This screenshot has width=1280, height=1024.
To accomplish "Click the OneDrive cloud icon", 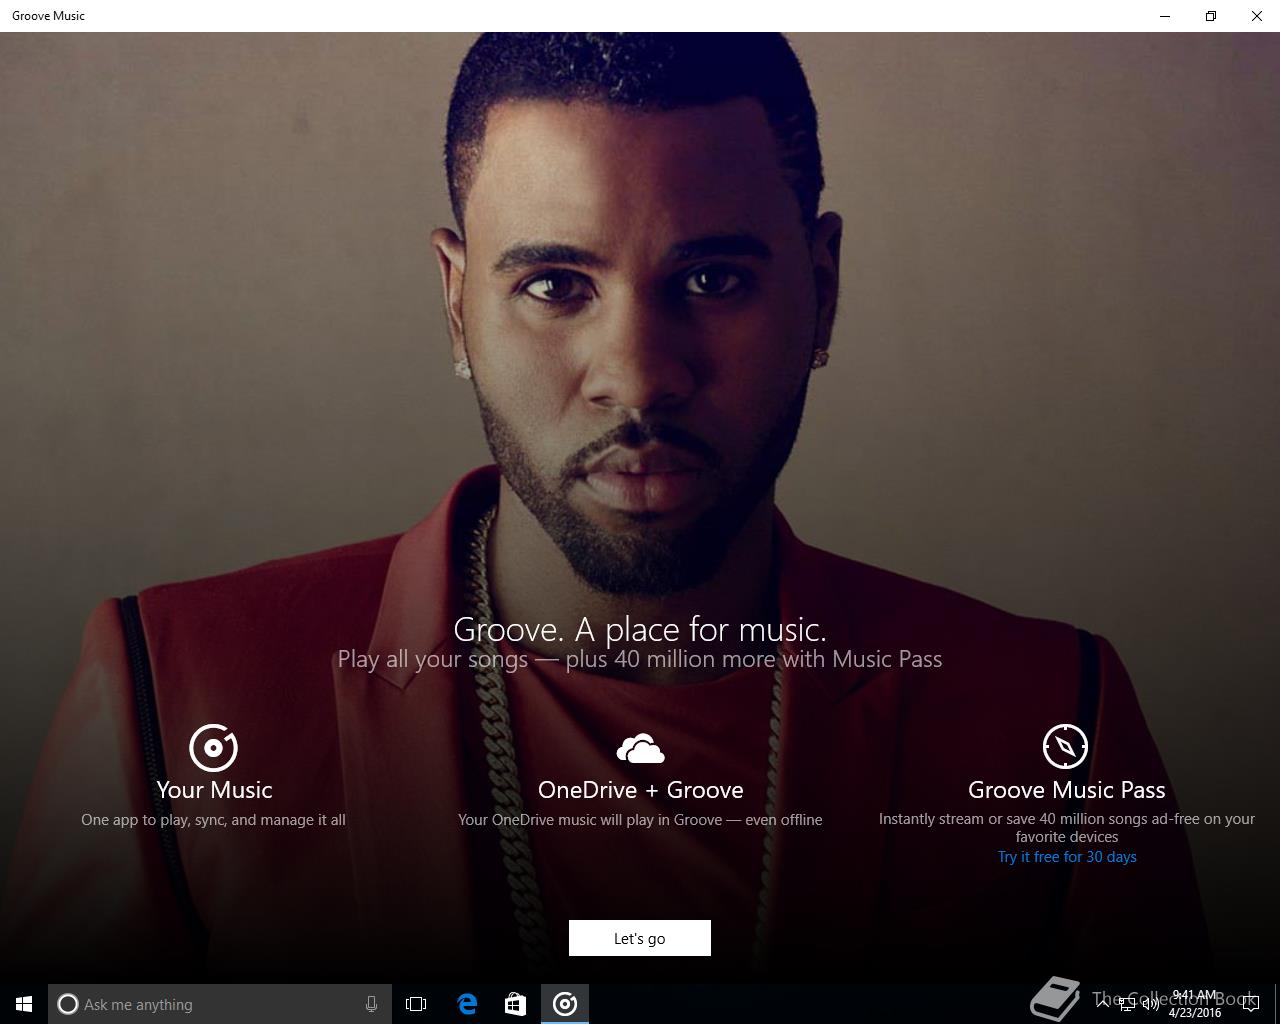I will (x=640, y=748).
